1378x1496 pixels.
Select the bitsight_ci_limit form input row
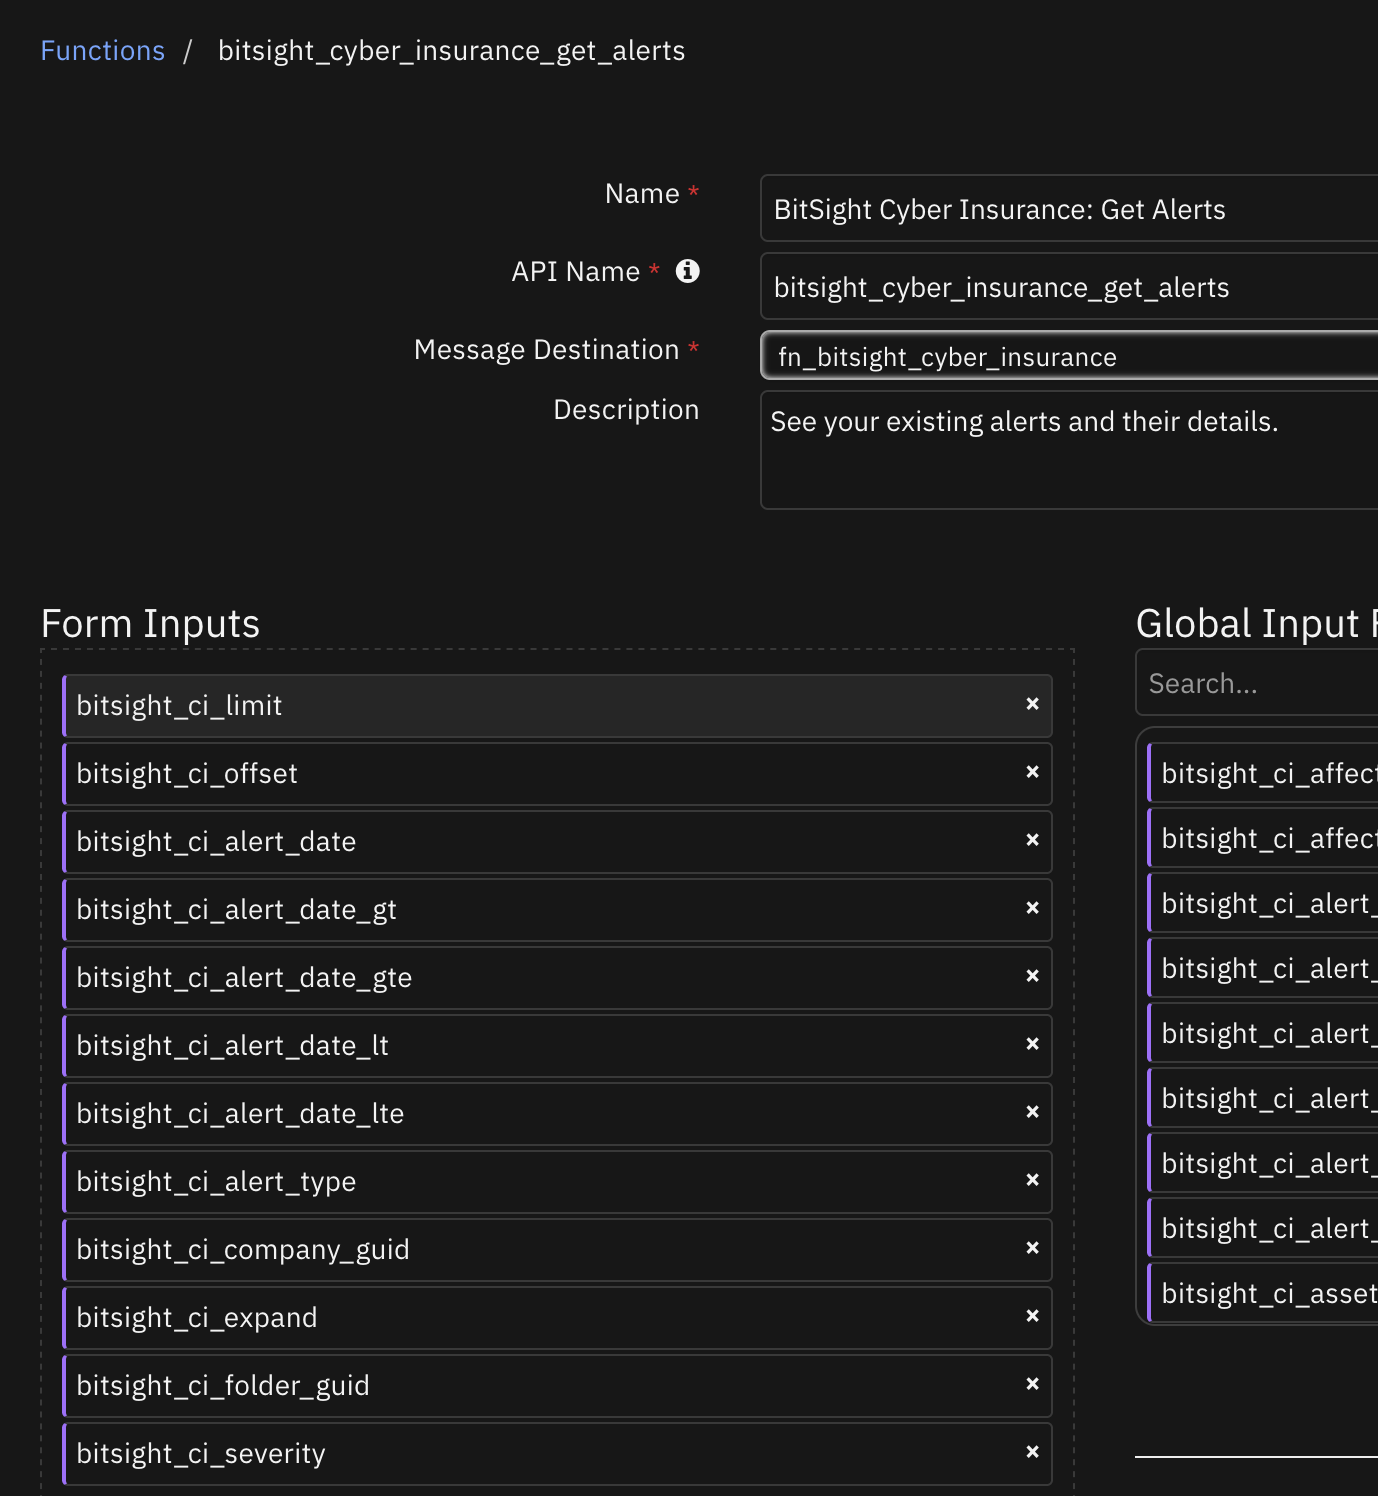[x=557, y=706]
